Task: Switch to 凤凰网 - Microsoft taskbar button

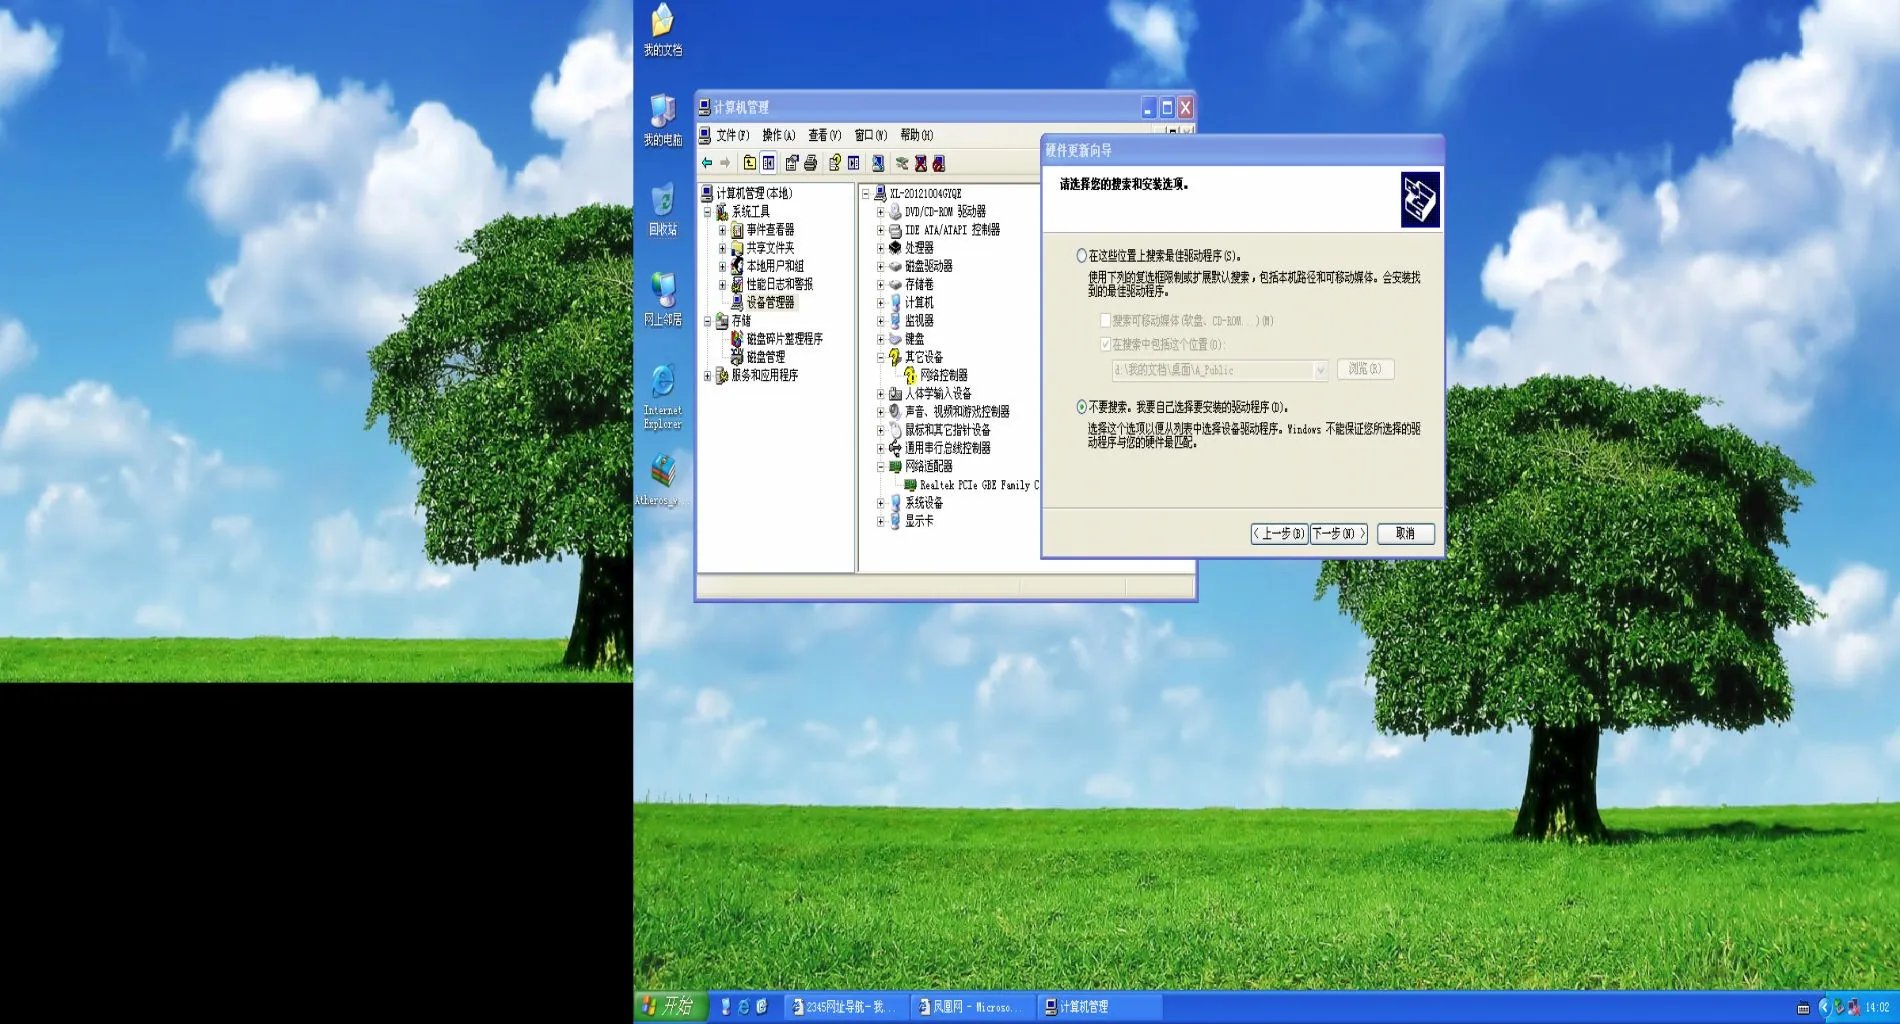Action: 972,1007
